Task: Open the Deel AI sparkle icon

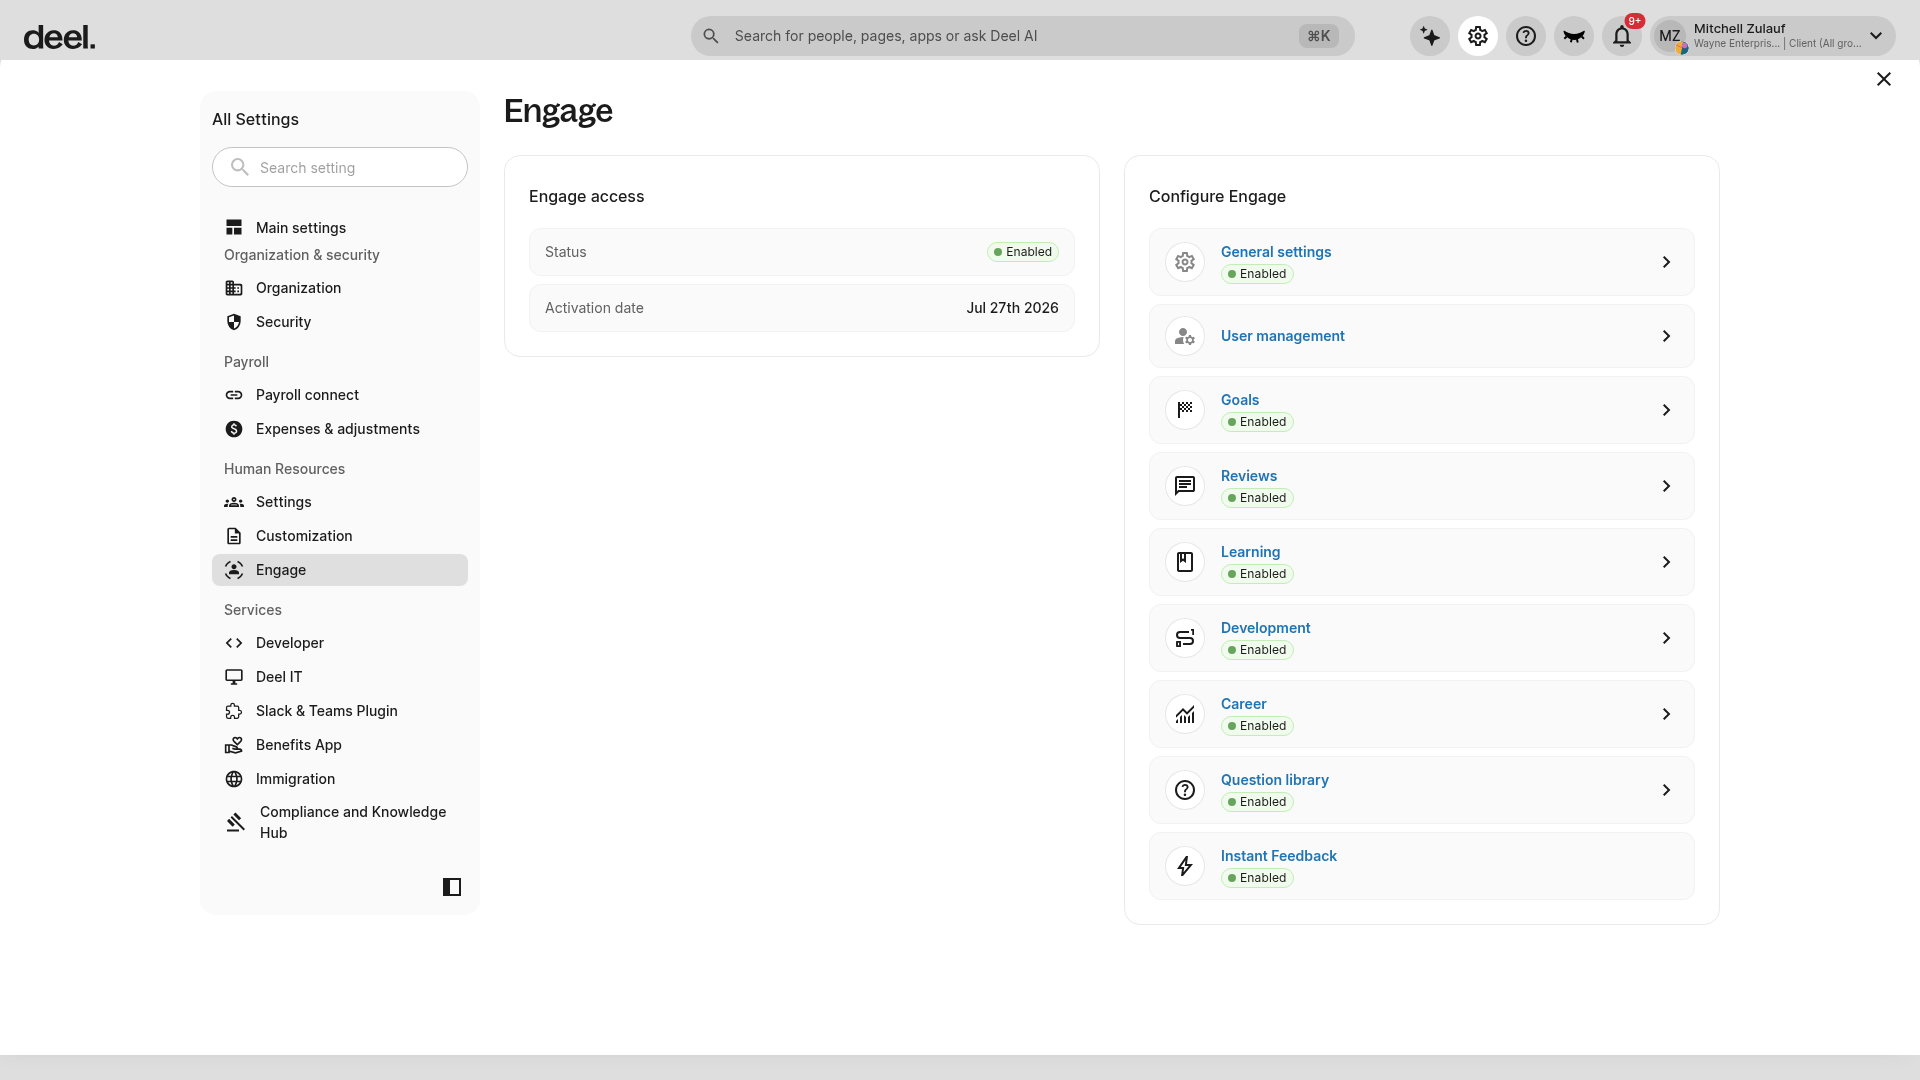Action: coord(1430,36)
